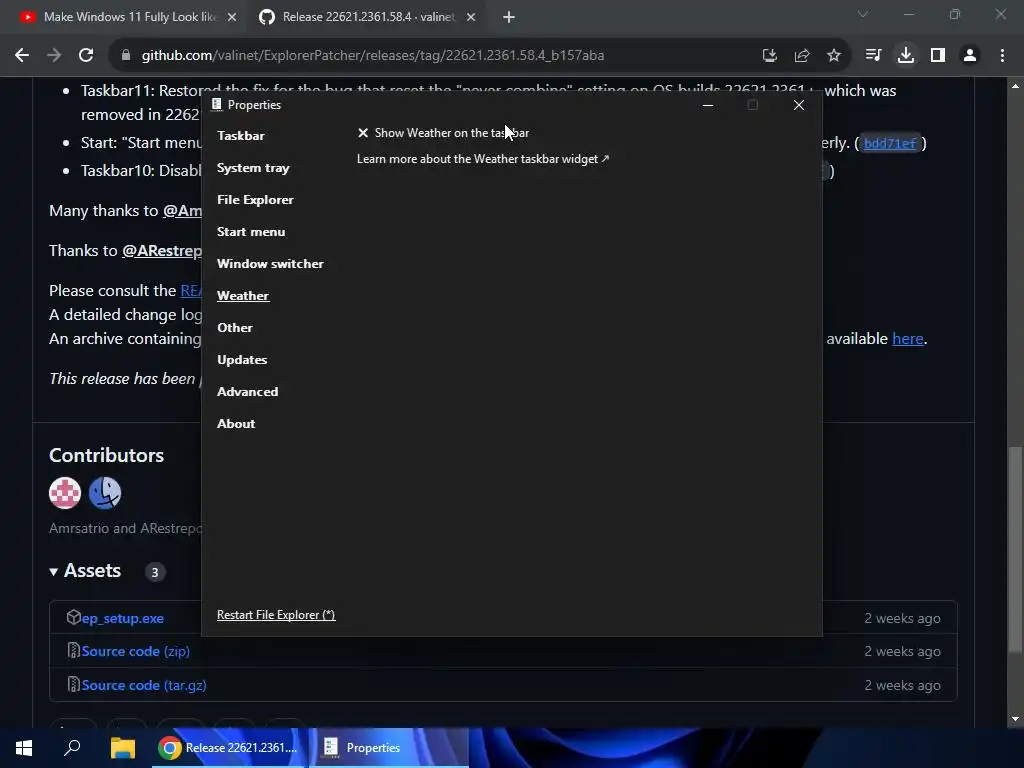
Task: Click share page icon in address bar
Action: click(x=802, y=56)
